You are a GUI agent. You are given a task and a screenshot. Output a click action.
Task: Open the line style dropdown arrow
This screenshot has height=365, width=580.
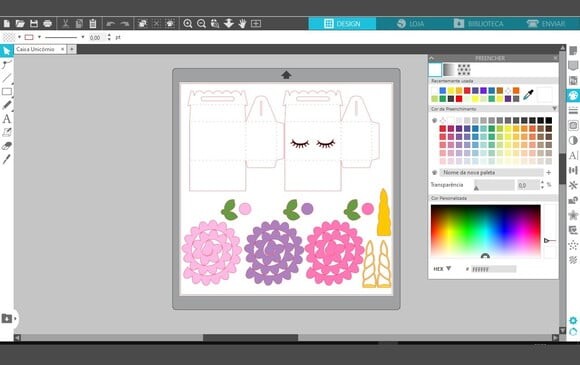coord(82,37)
